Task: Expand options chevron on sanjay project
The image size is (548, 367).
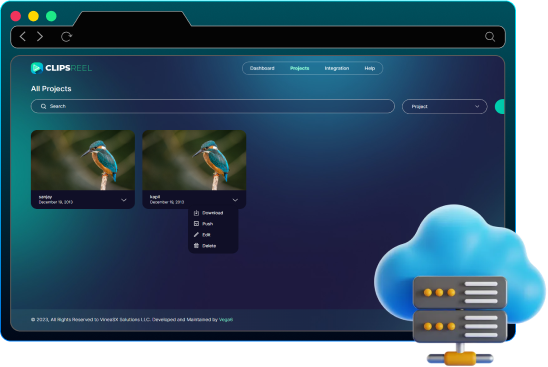Action: point(124,200)
